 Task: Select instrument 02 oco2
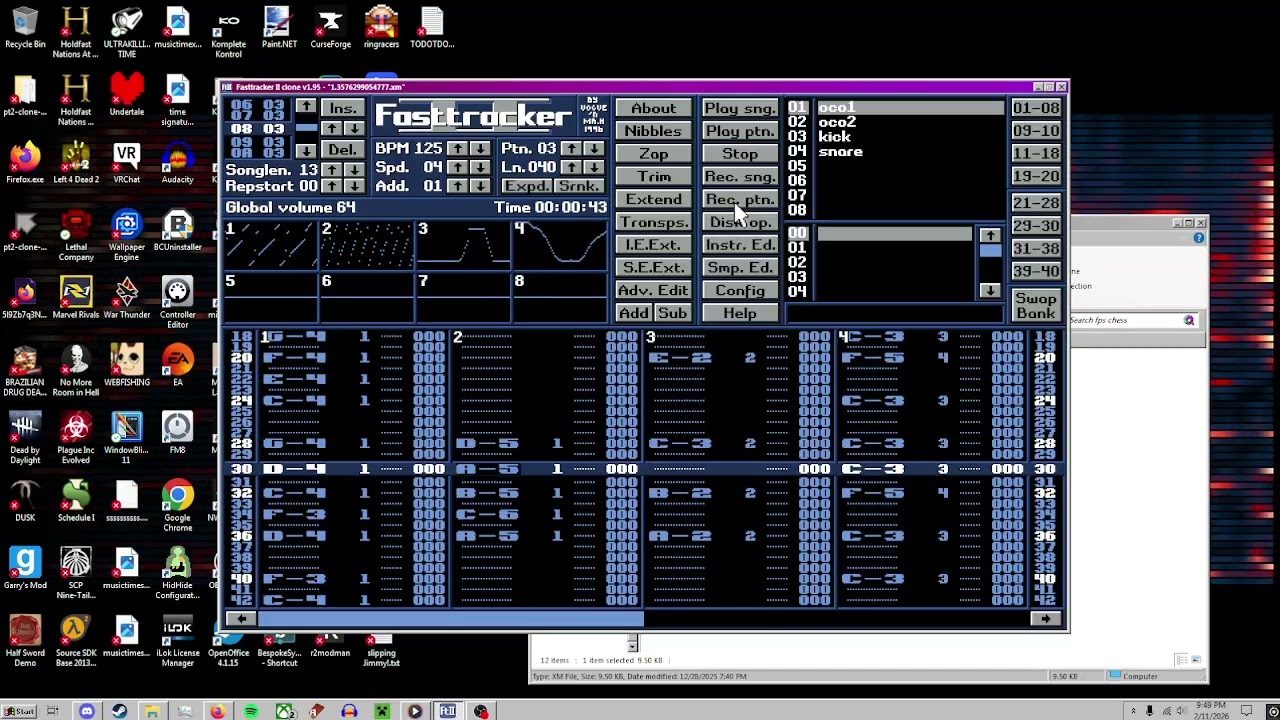(x=910, y=122)
